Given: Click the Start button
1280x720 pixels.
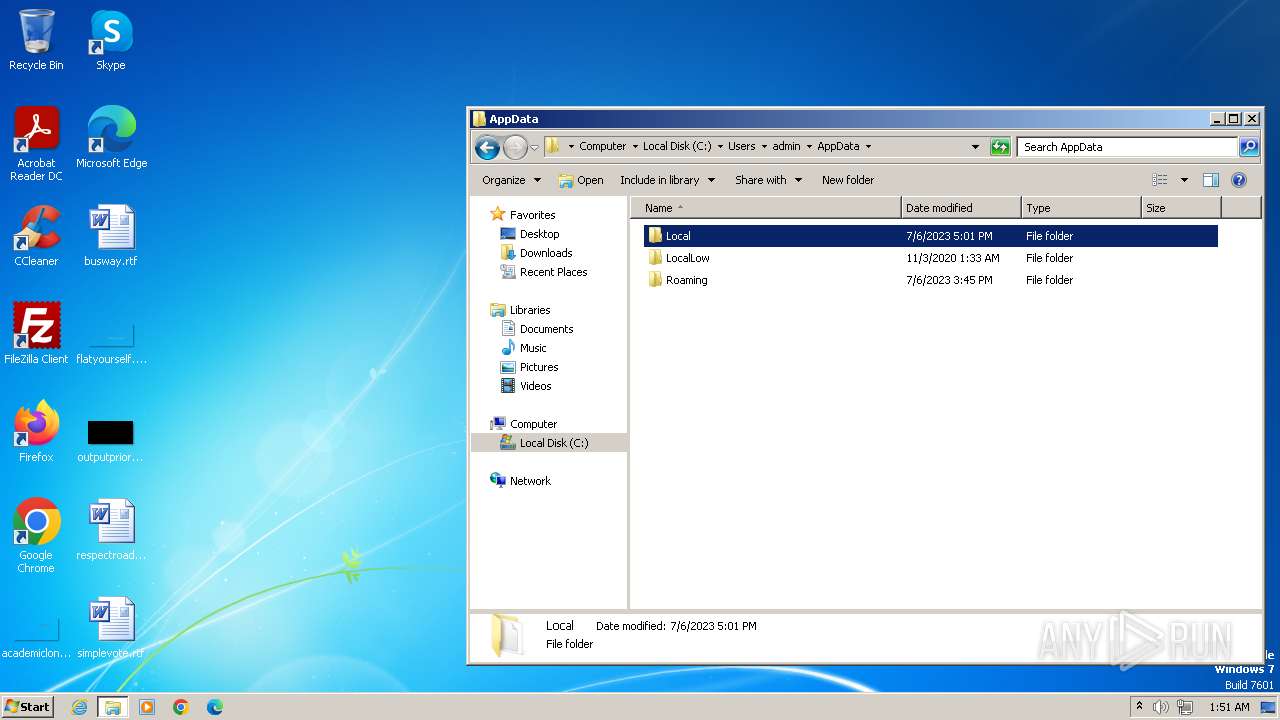Looking at the screenshot, I should pos(27,707).
